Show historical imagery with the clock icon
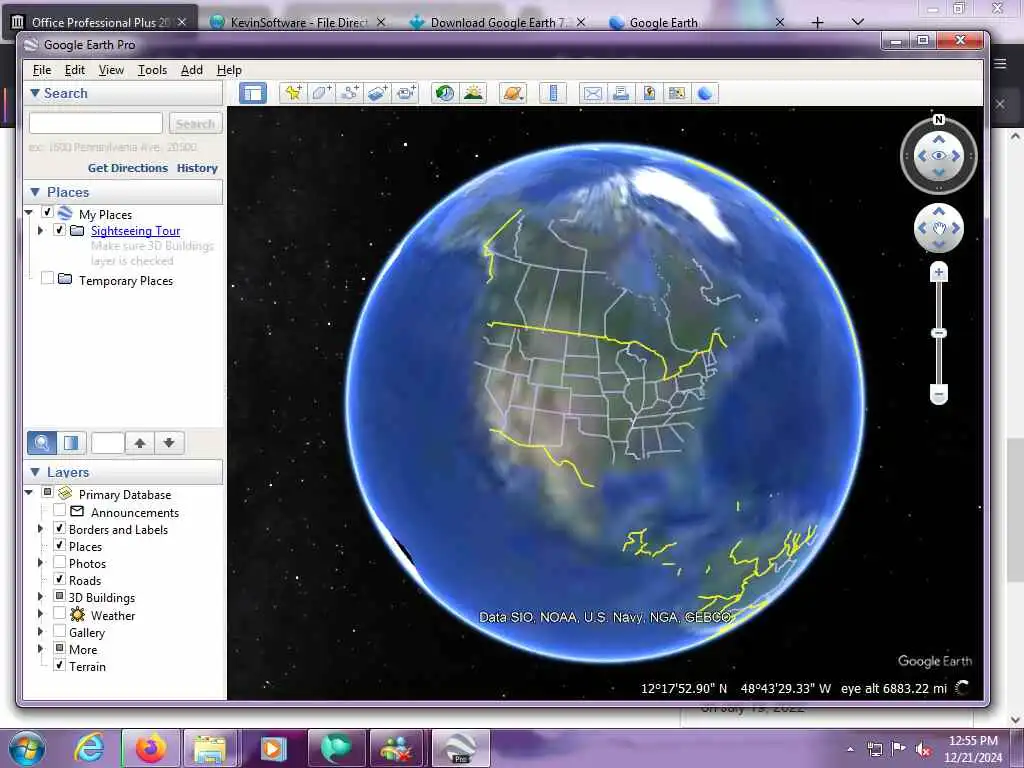Screen dimensions: 1024x768 click(x=445, y=93)
